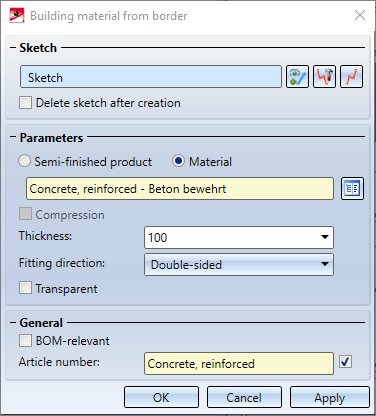Click the Apply button
The image size is (376, 416).
click(x=330, y=397)
